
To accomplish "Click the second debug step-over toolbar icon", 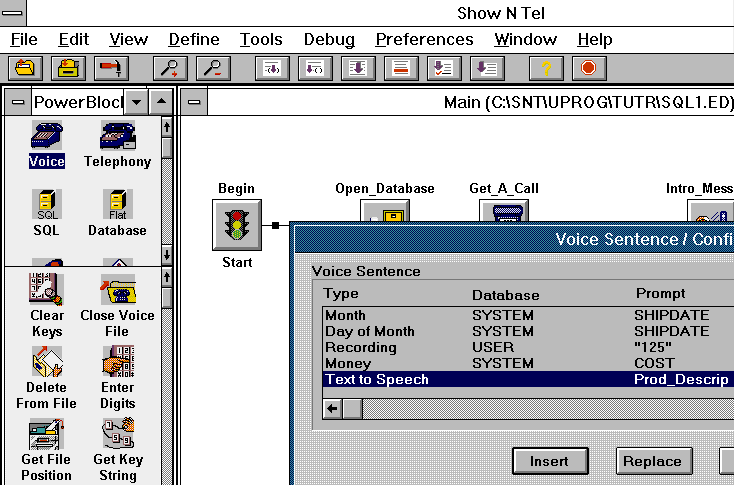I will (x=316, y=68).
